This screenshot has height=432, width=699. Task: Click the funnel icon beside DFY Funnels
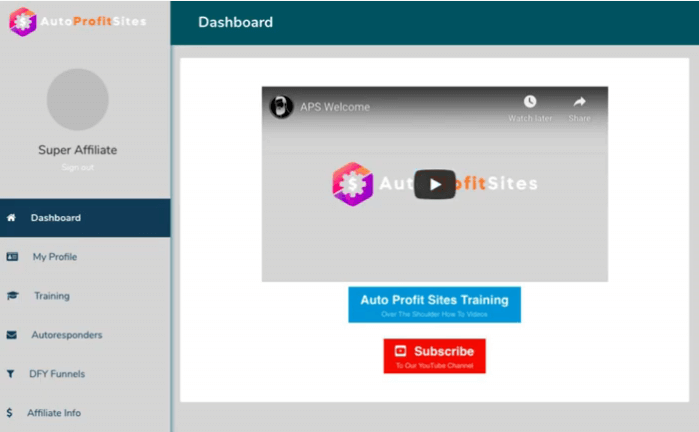pos(10,374)
